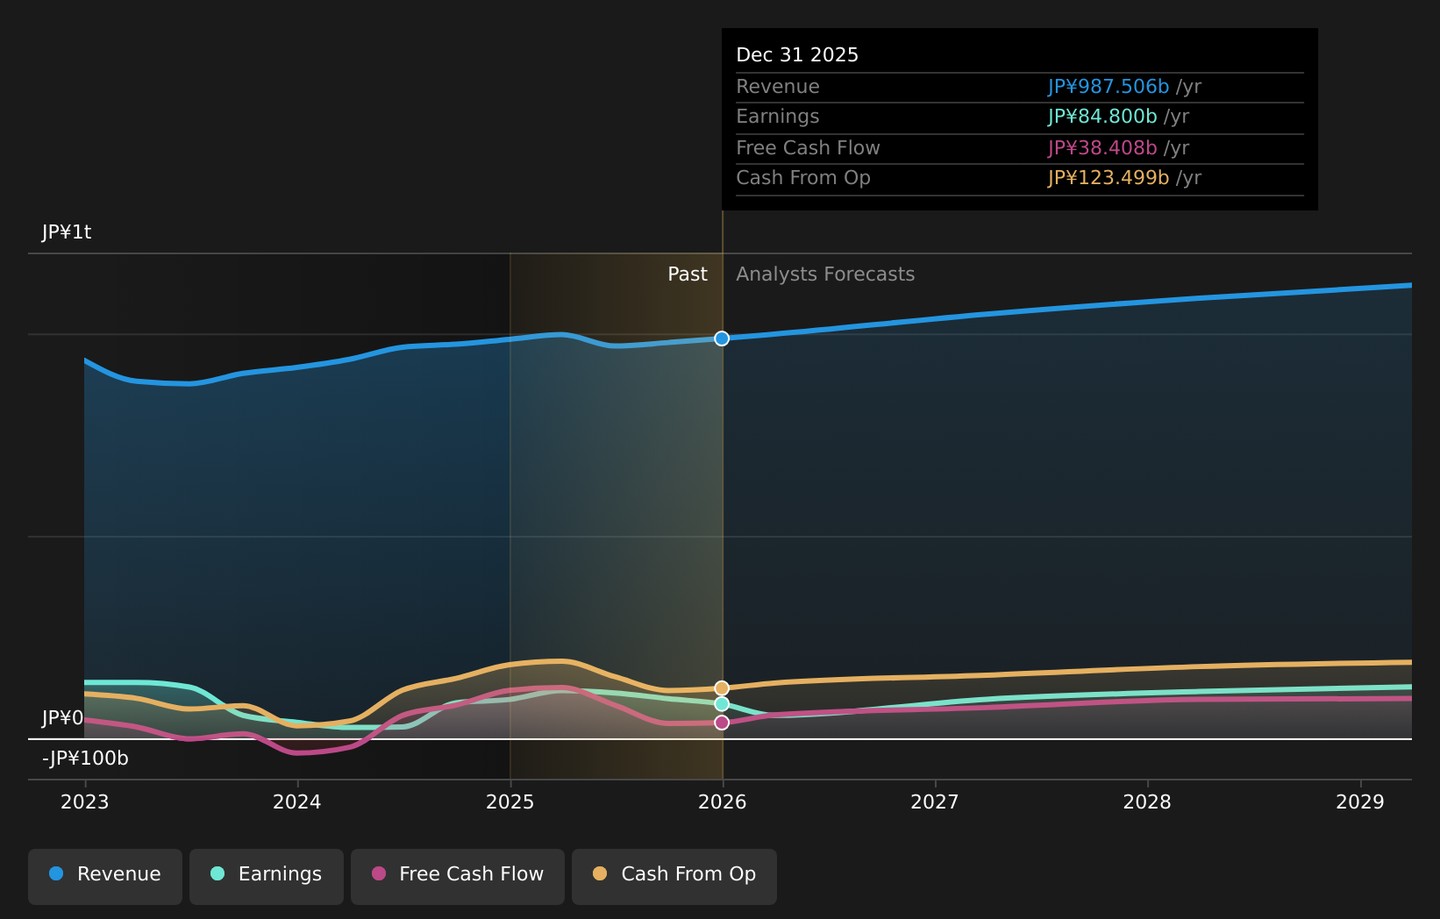
Task: Click the tooltip date 'Dec 31 2025'
Action: 797,55
